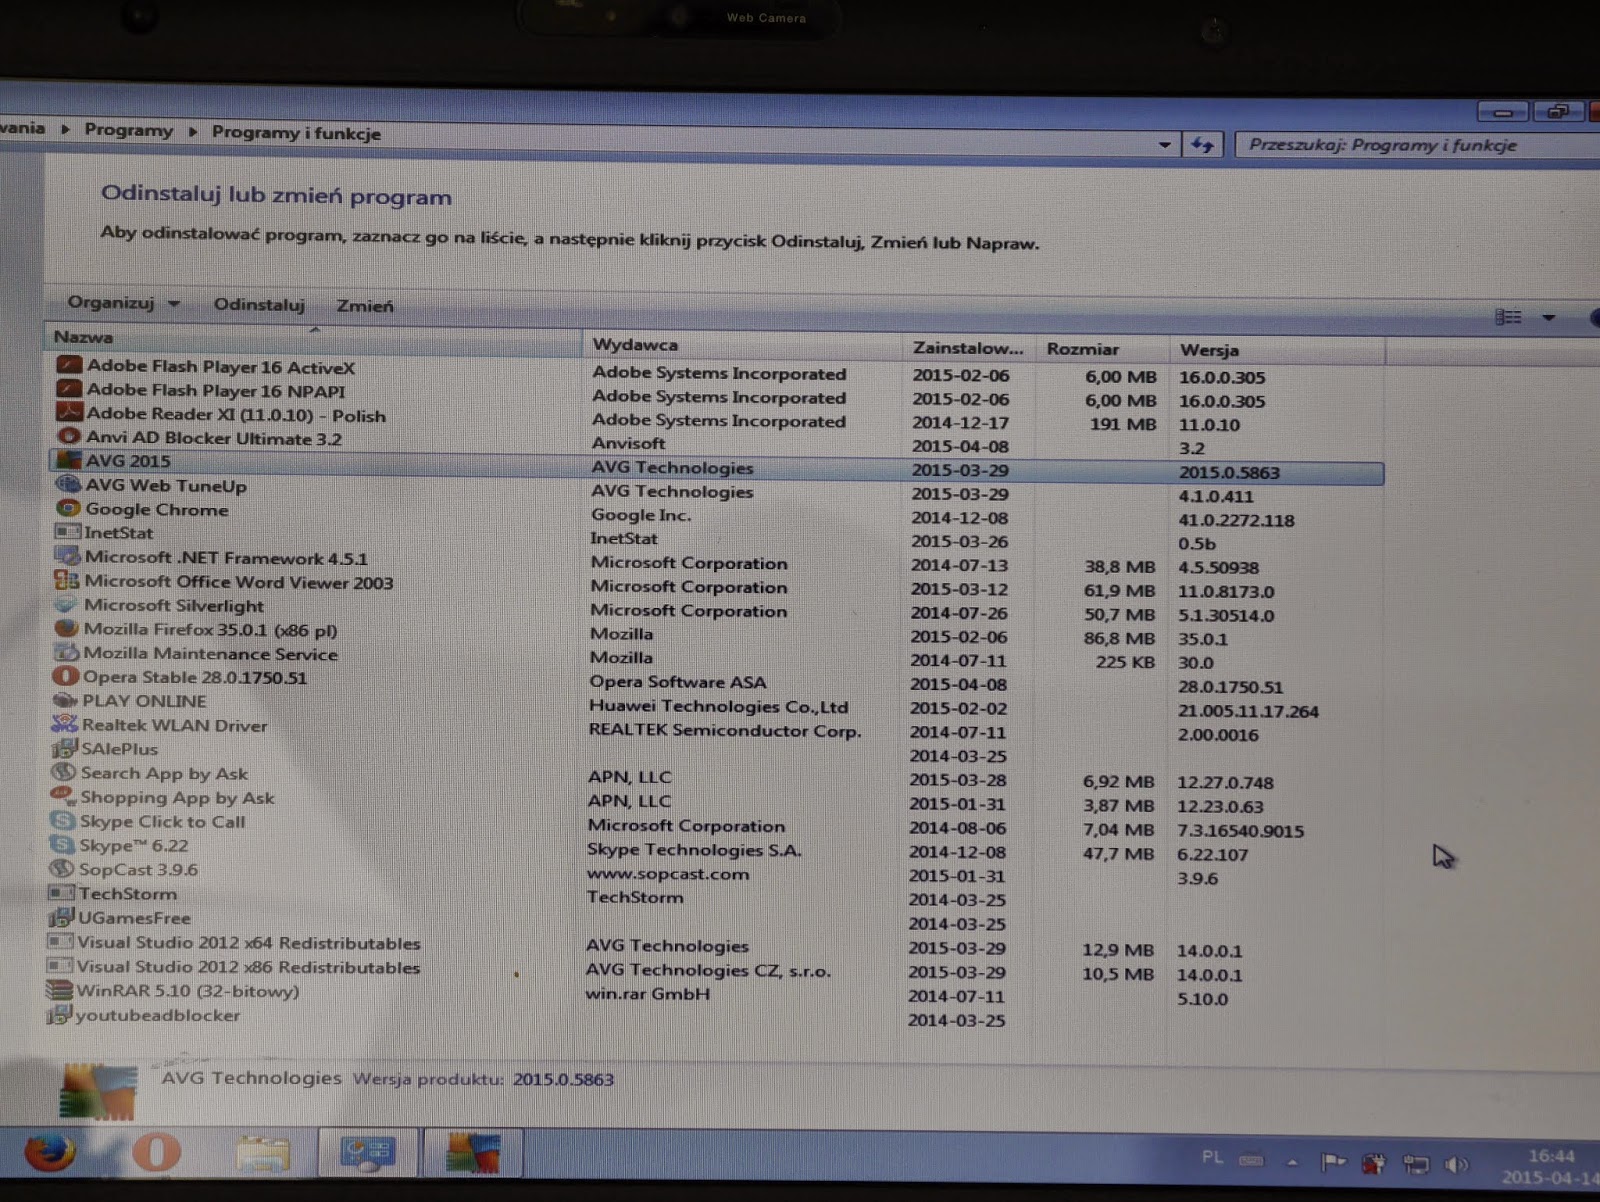This screenshot has width=1600, height=1202.
Task: Click version cell 41.0.2272.118
Action: [1236, 520]
